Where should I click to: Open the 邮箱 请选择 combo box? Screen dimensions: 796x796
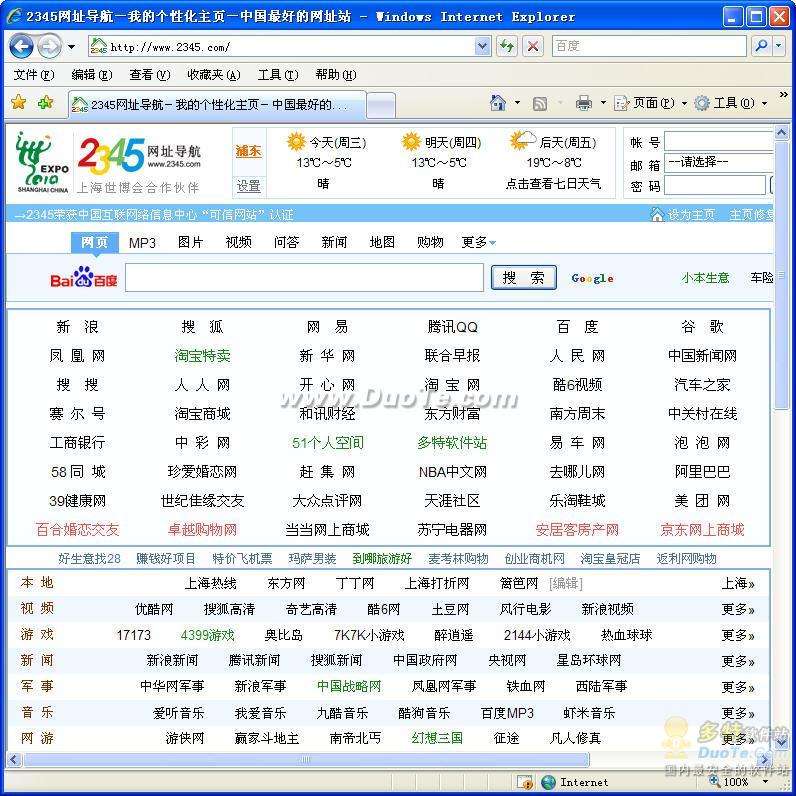719,162
